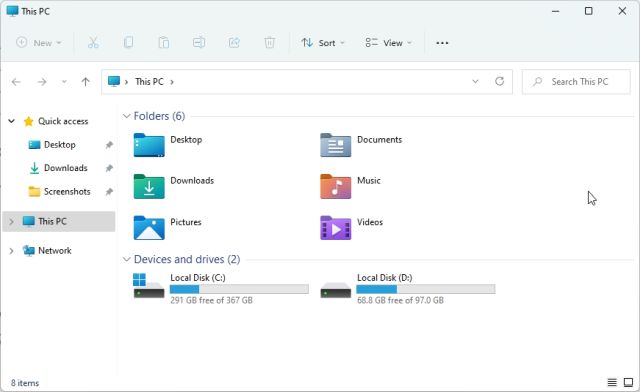
Task: Click the Pictures folder label
Action: [x=186, y=222]
